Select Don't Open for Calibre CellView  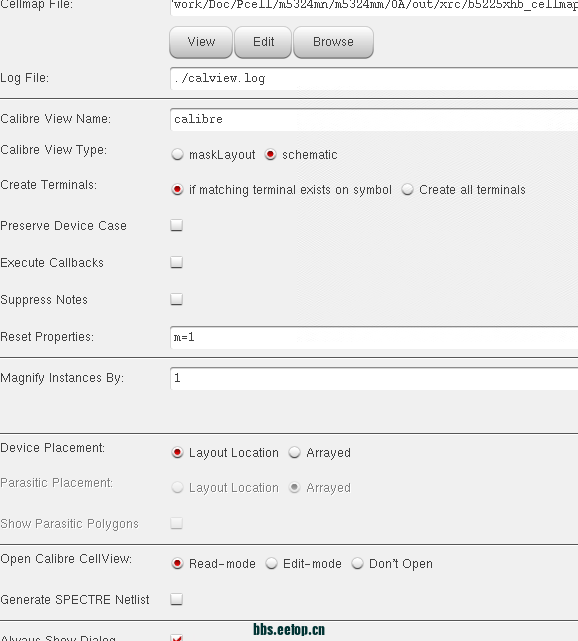tap(357, 564)
